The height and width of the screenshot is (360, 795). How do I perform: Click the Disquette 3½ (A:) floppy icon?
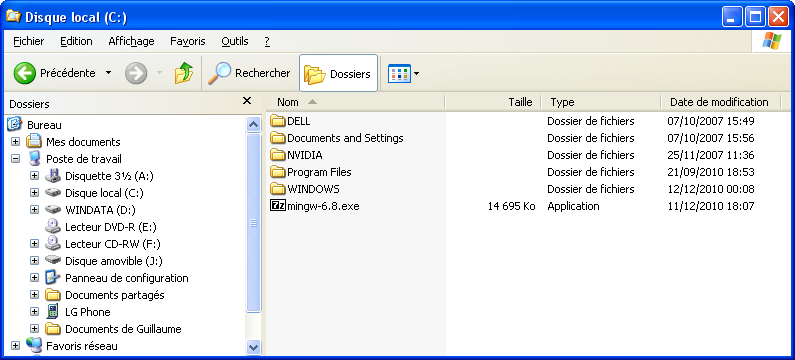53,175
